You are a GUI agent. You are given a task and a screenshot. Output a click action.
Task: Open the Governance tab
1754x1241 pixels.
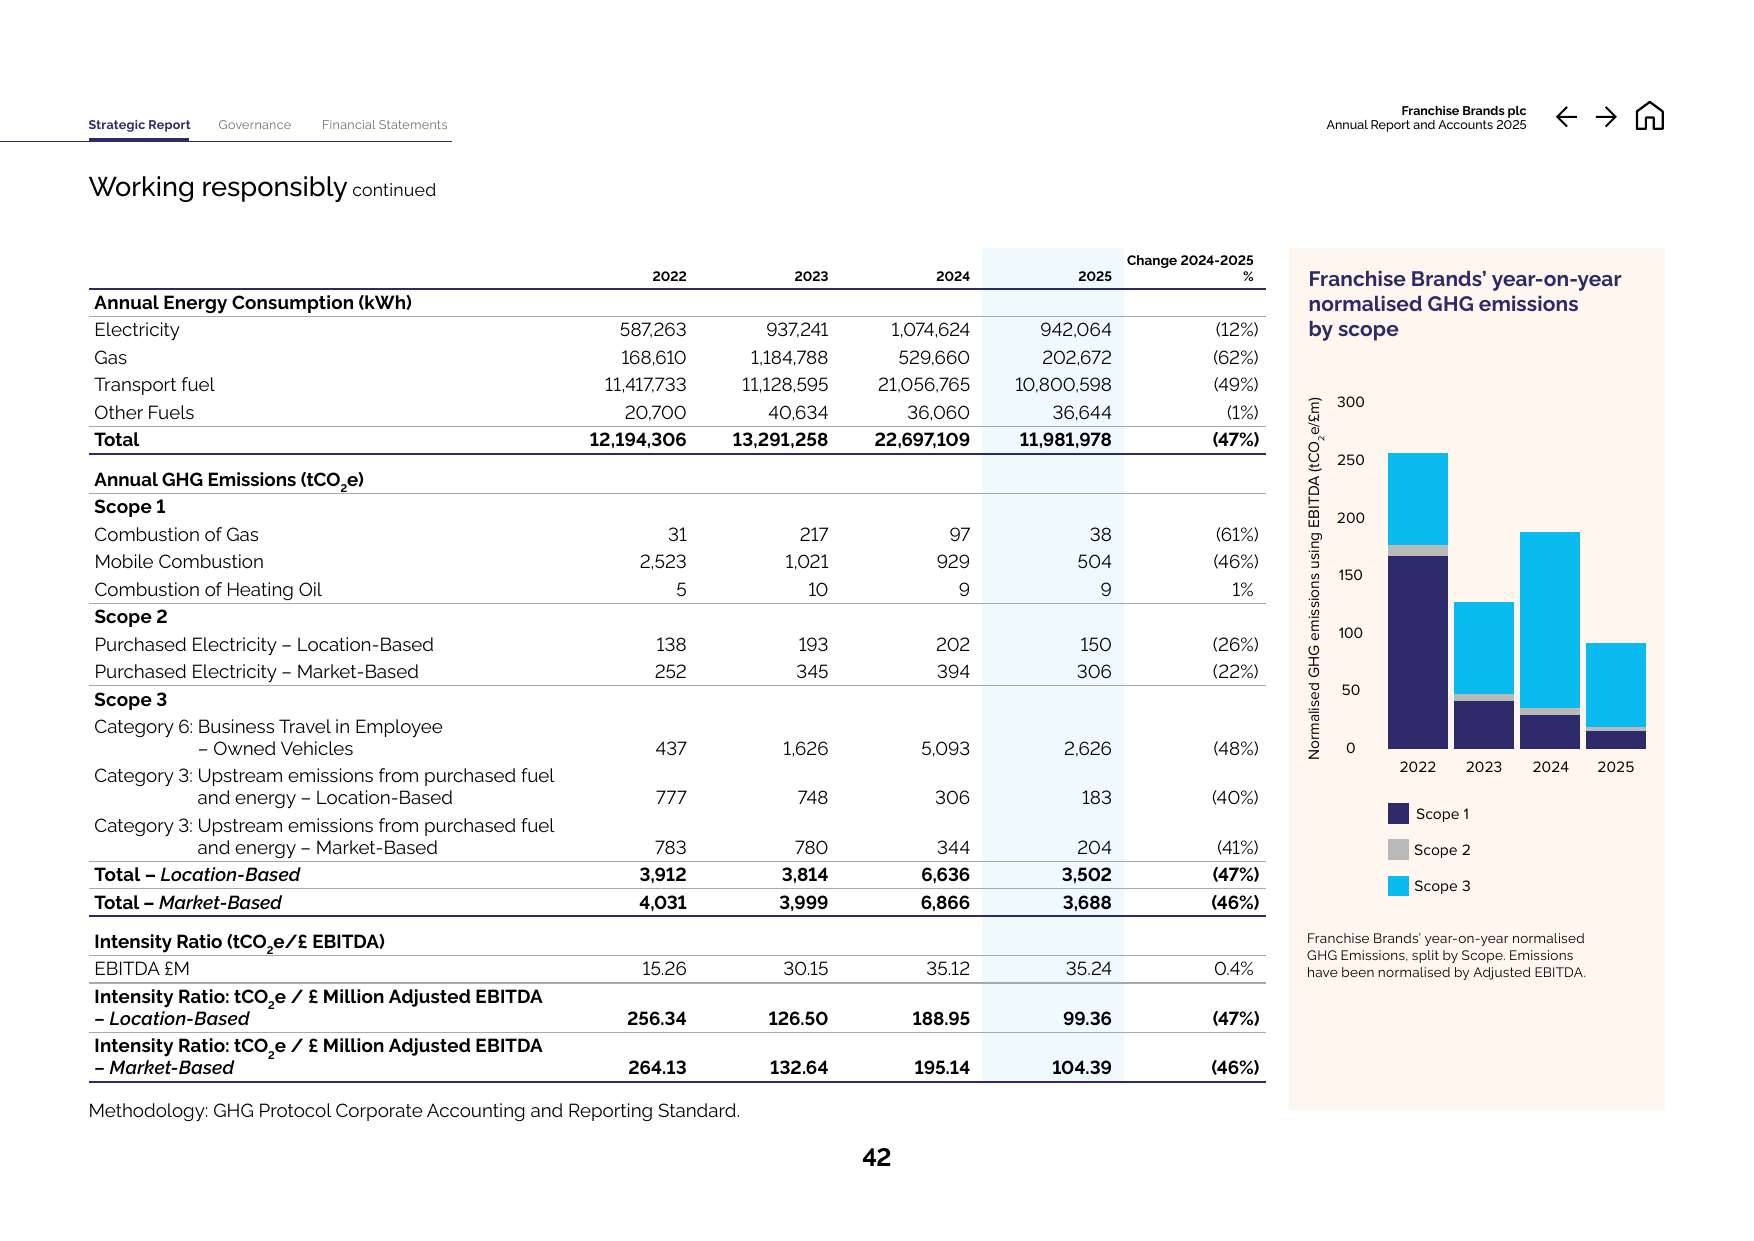point(254,125)
